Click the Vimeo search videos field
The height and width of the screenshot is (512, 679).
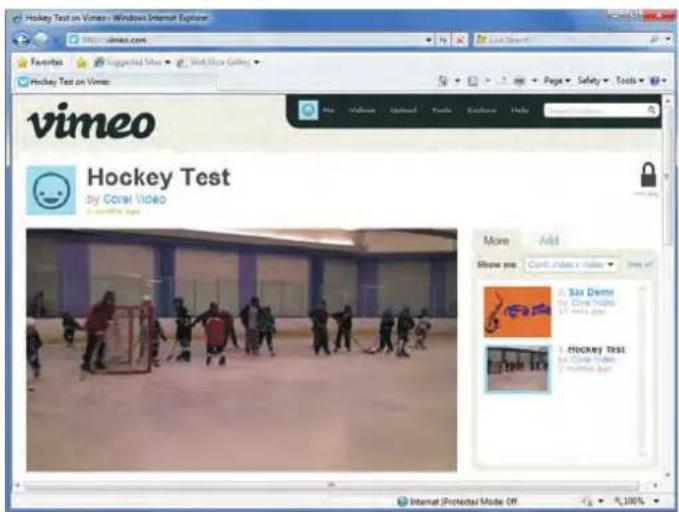(595, 111)
